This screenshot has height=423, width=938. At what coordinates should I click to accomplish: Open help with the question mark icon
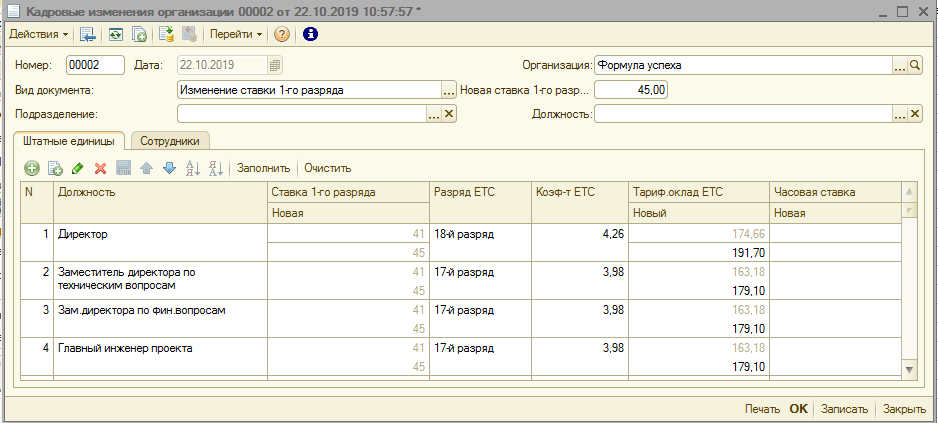[x=282, y=34]
